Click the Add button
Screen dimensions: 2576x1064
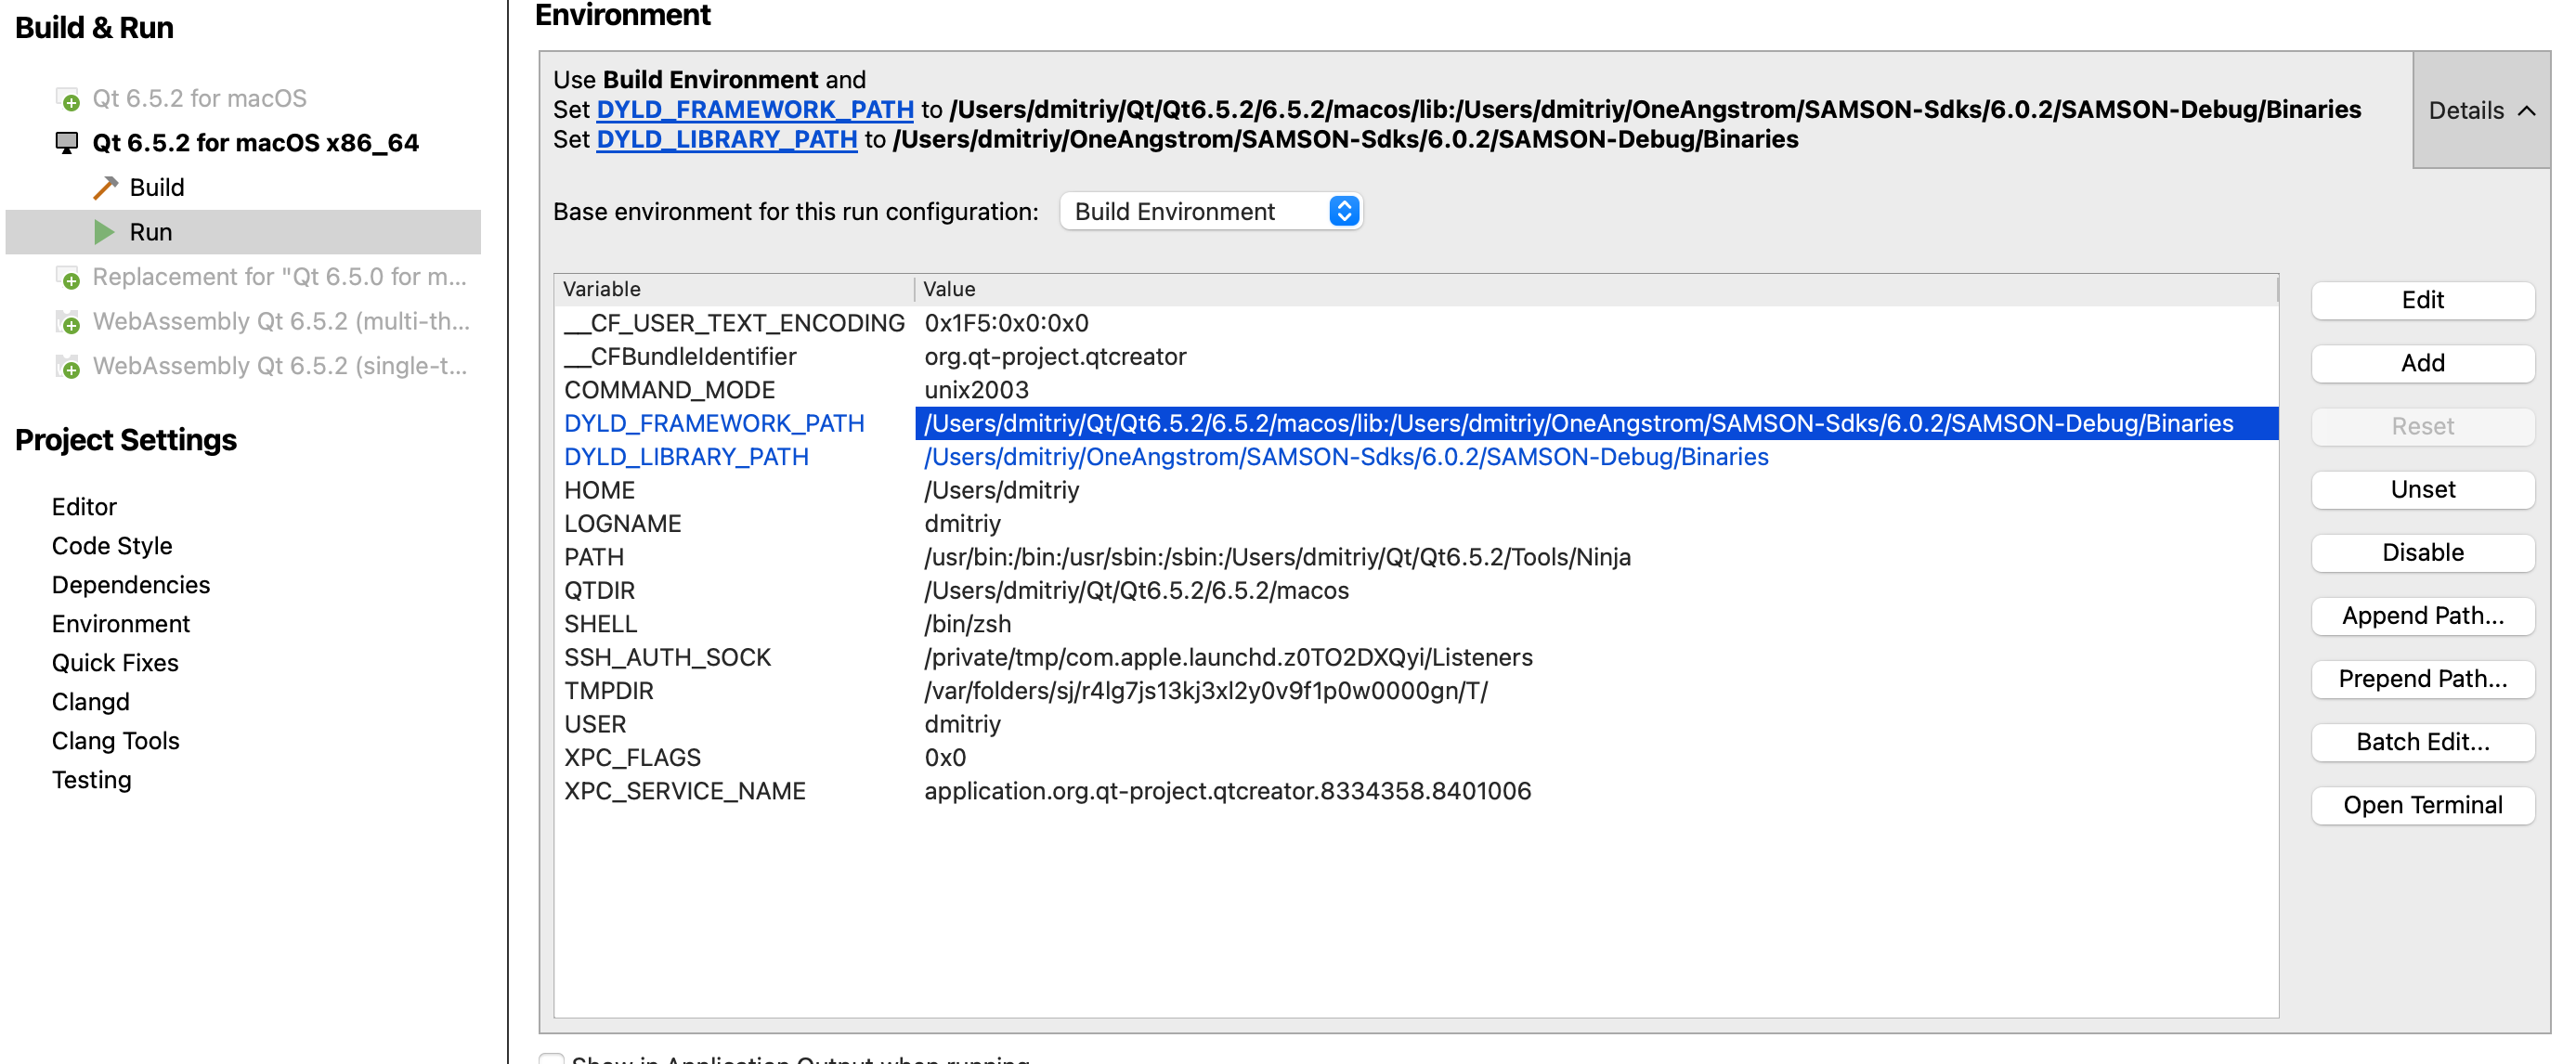click(2422, 363)
